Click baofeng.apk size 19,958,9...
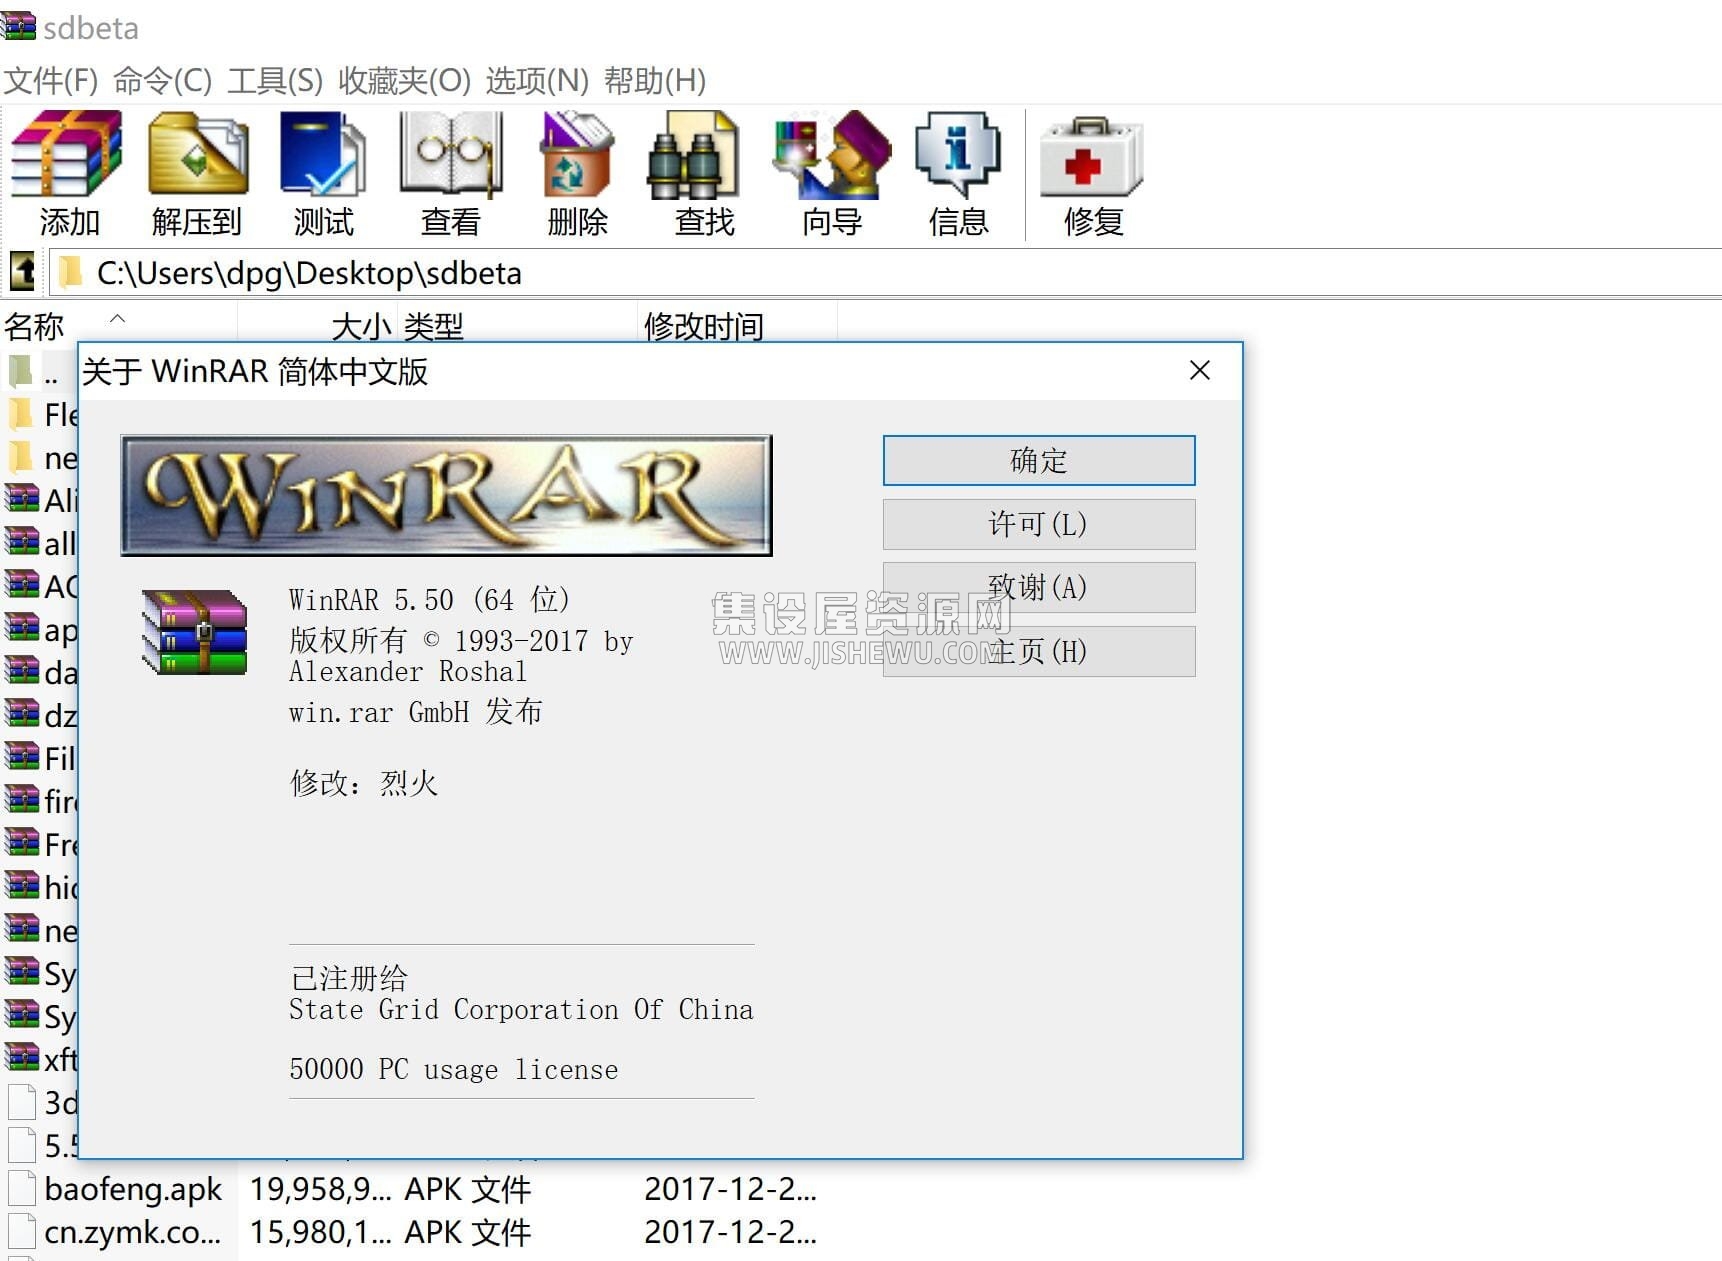 [320, 1189]
